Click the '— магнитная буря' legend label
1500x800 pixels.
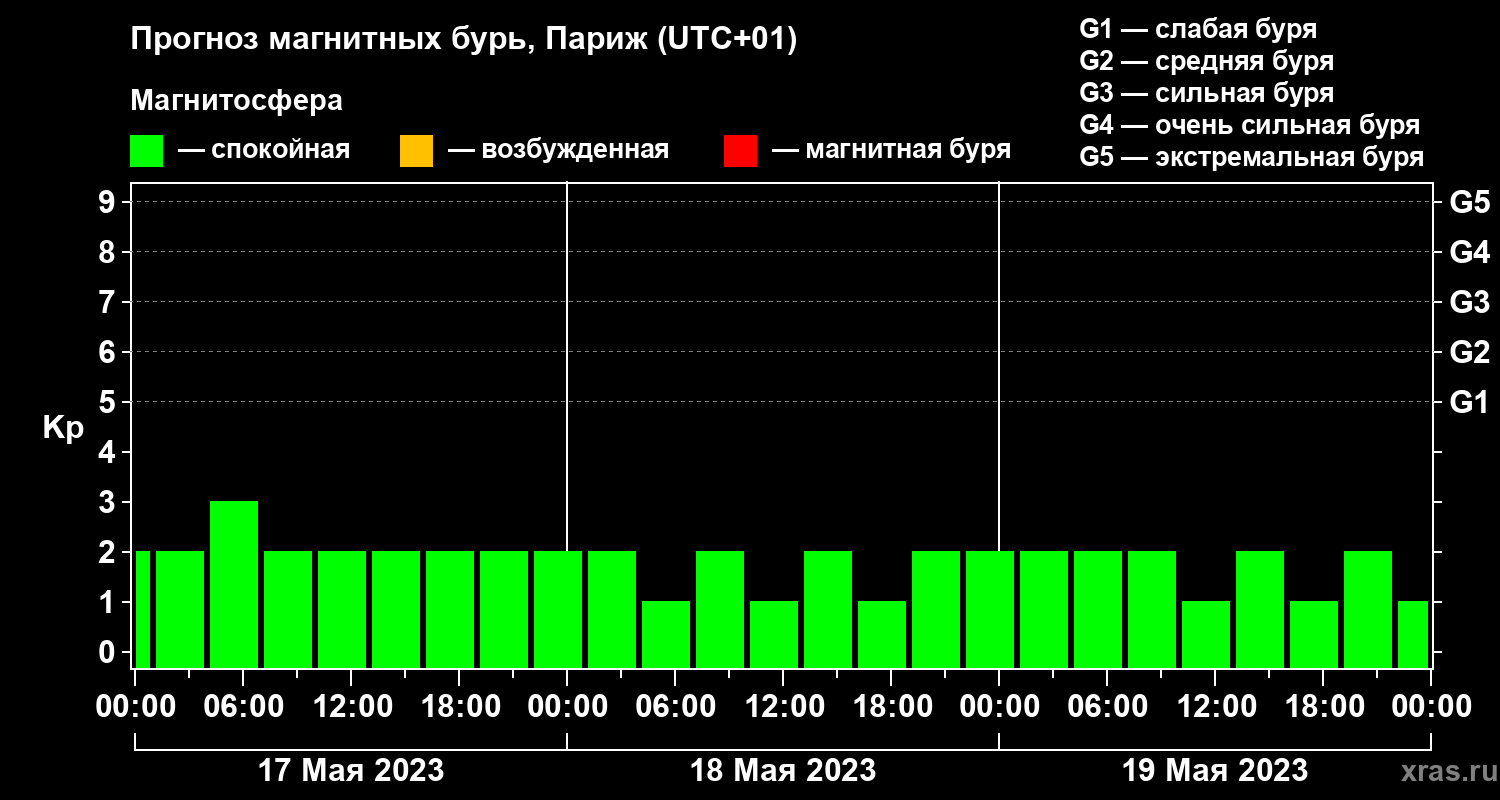click(x=891, y=150)
